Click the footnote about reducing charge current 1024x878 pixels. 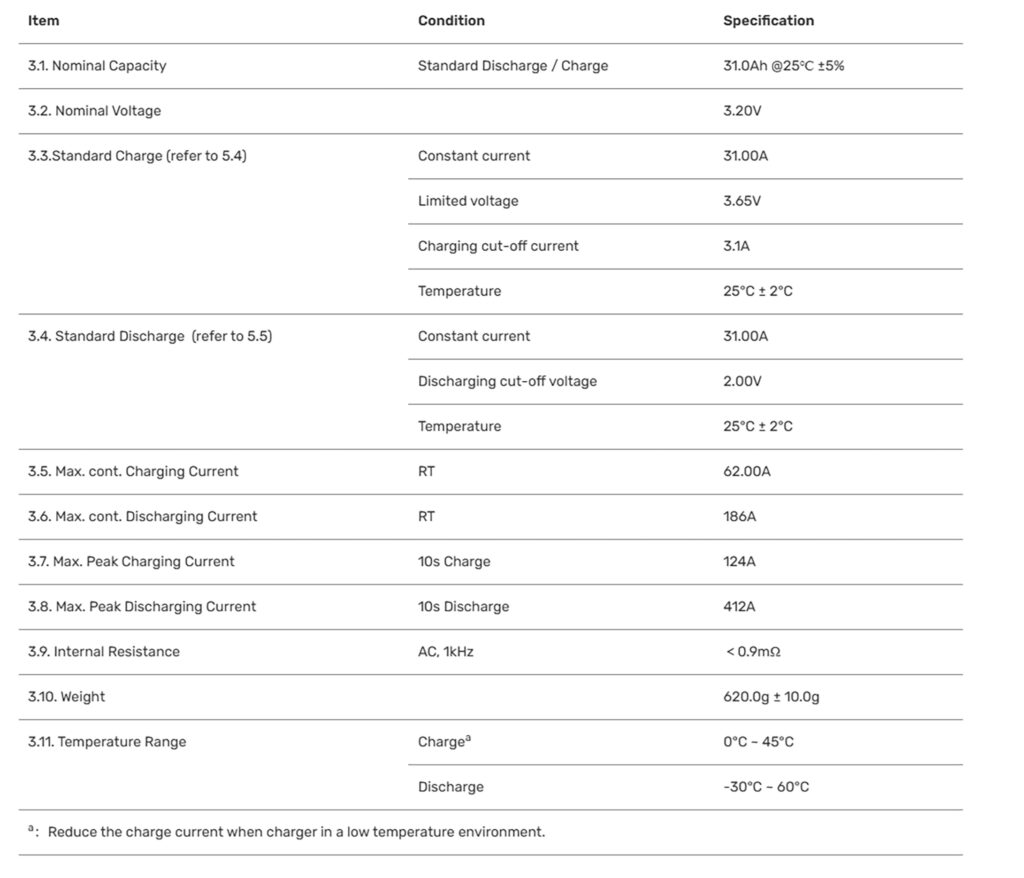tap(296, 832)
